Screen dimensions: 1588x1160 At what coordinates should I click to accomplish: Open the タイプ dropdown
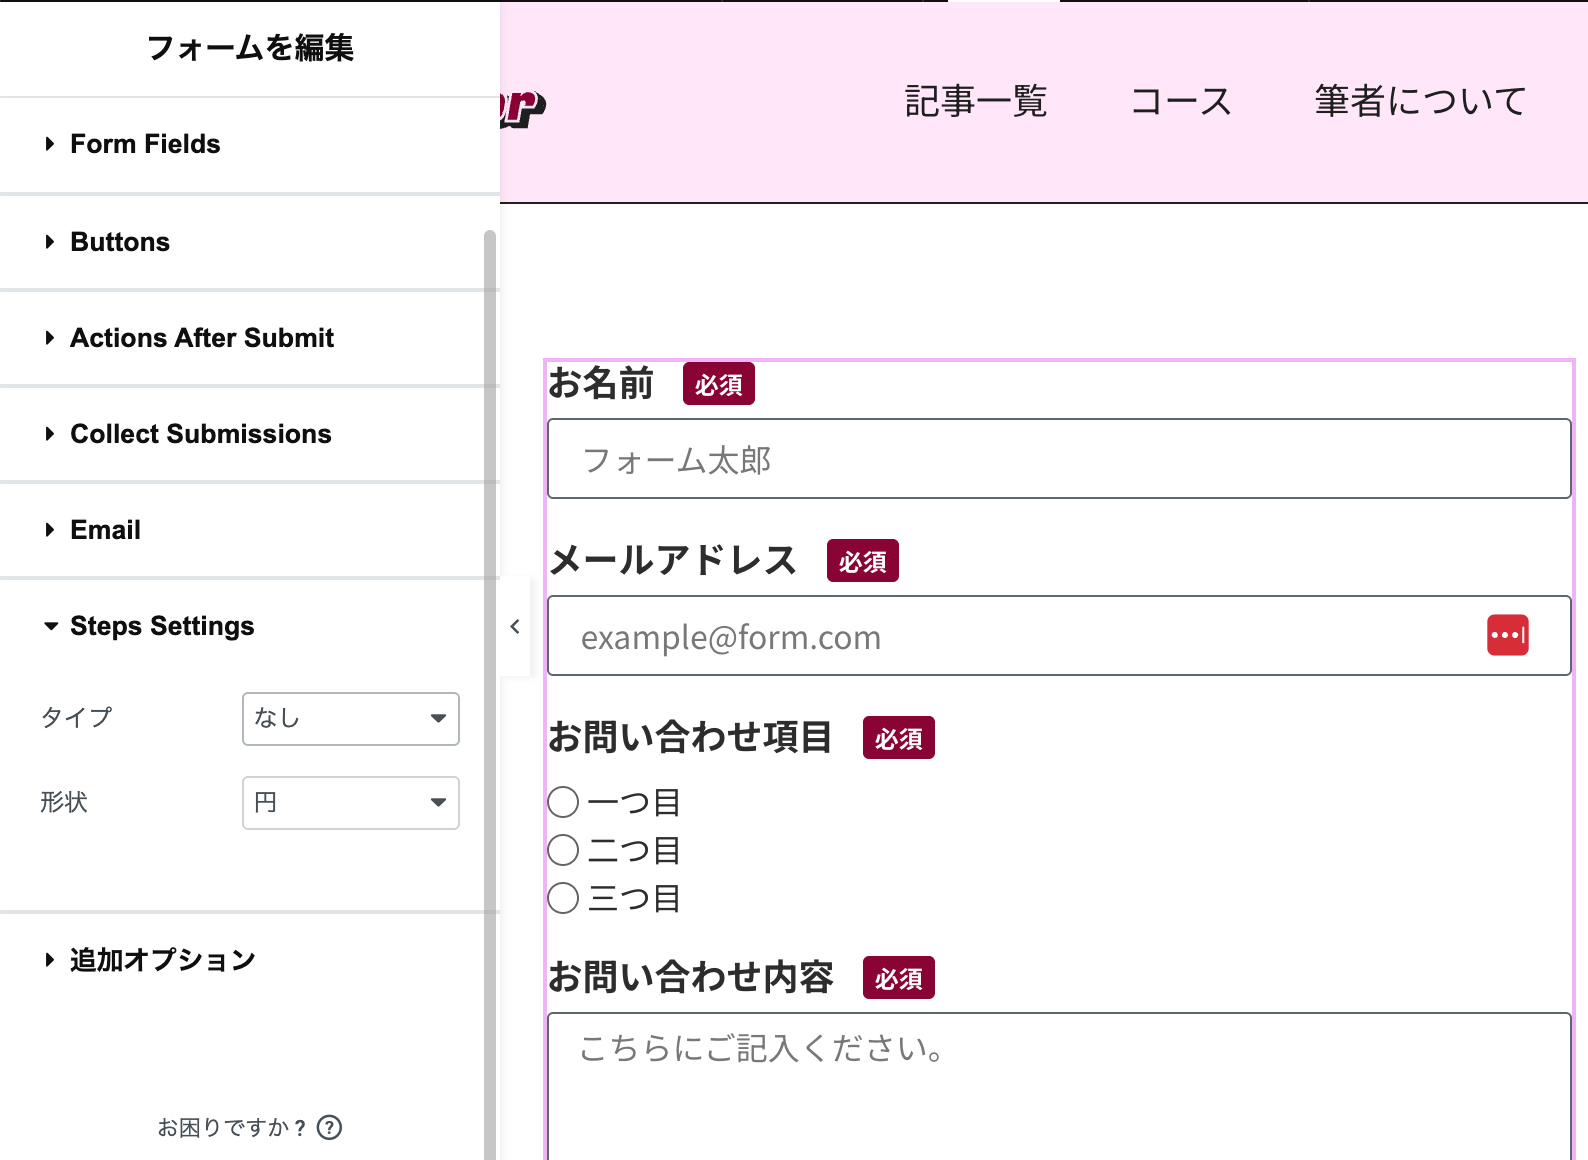(350, 719)
